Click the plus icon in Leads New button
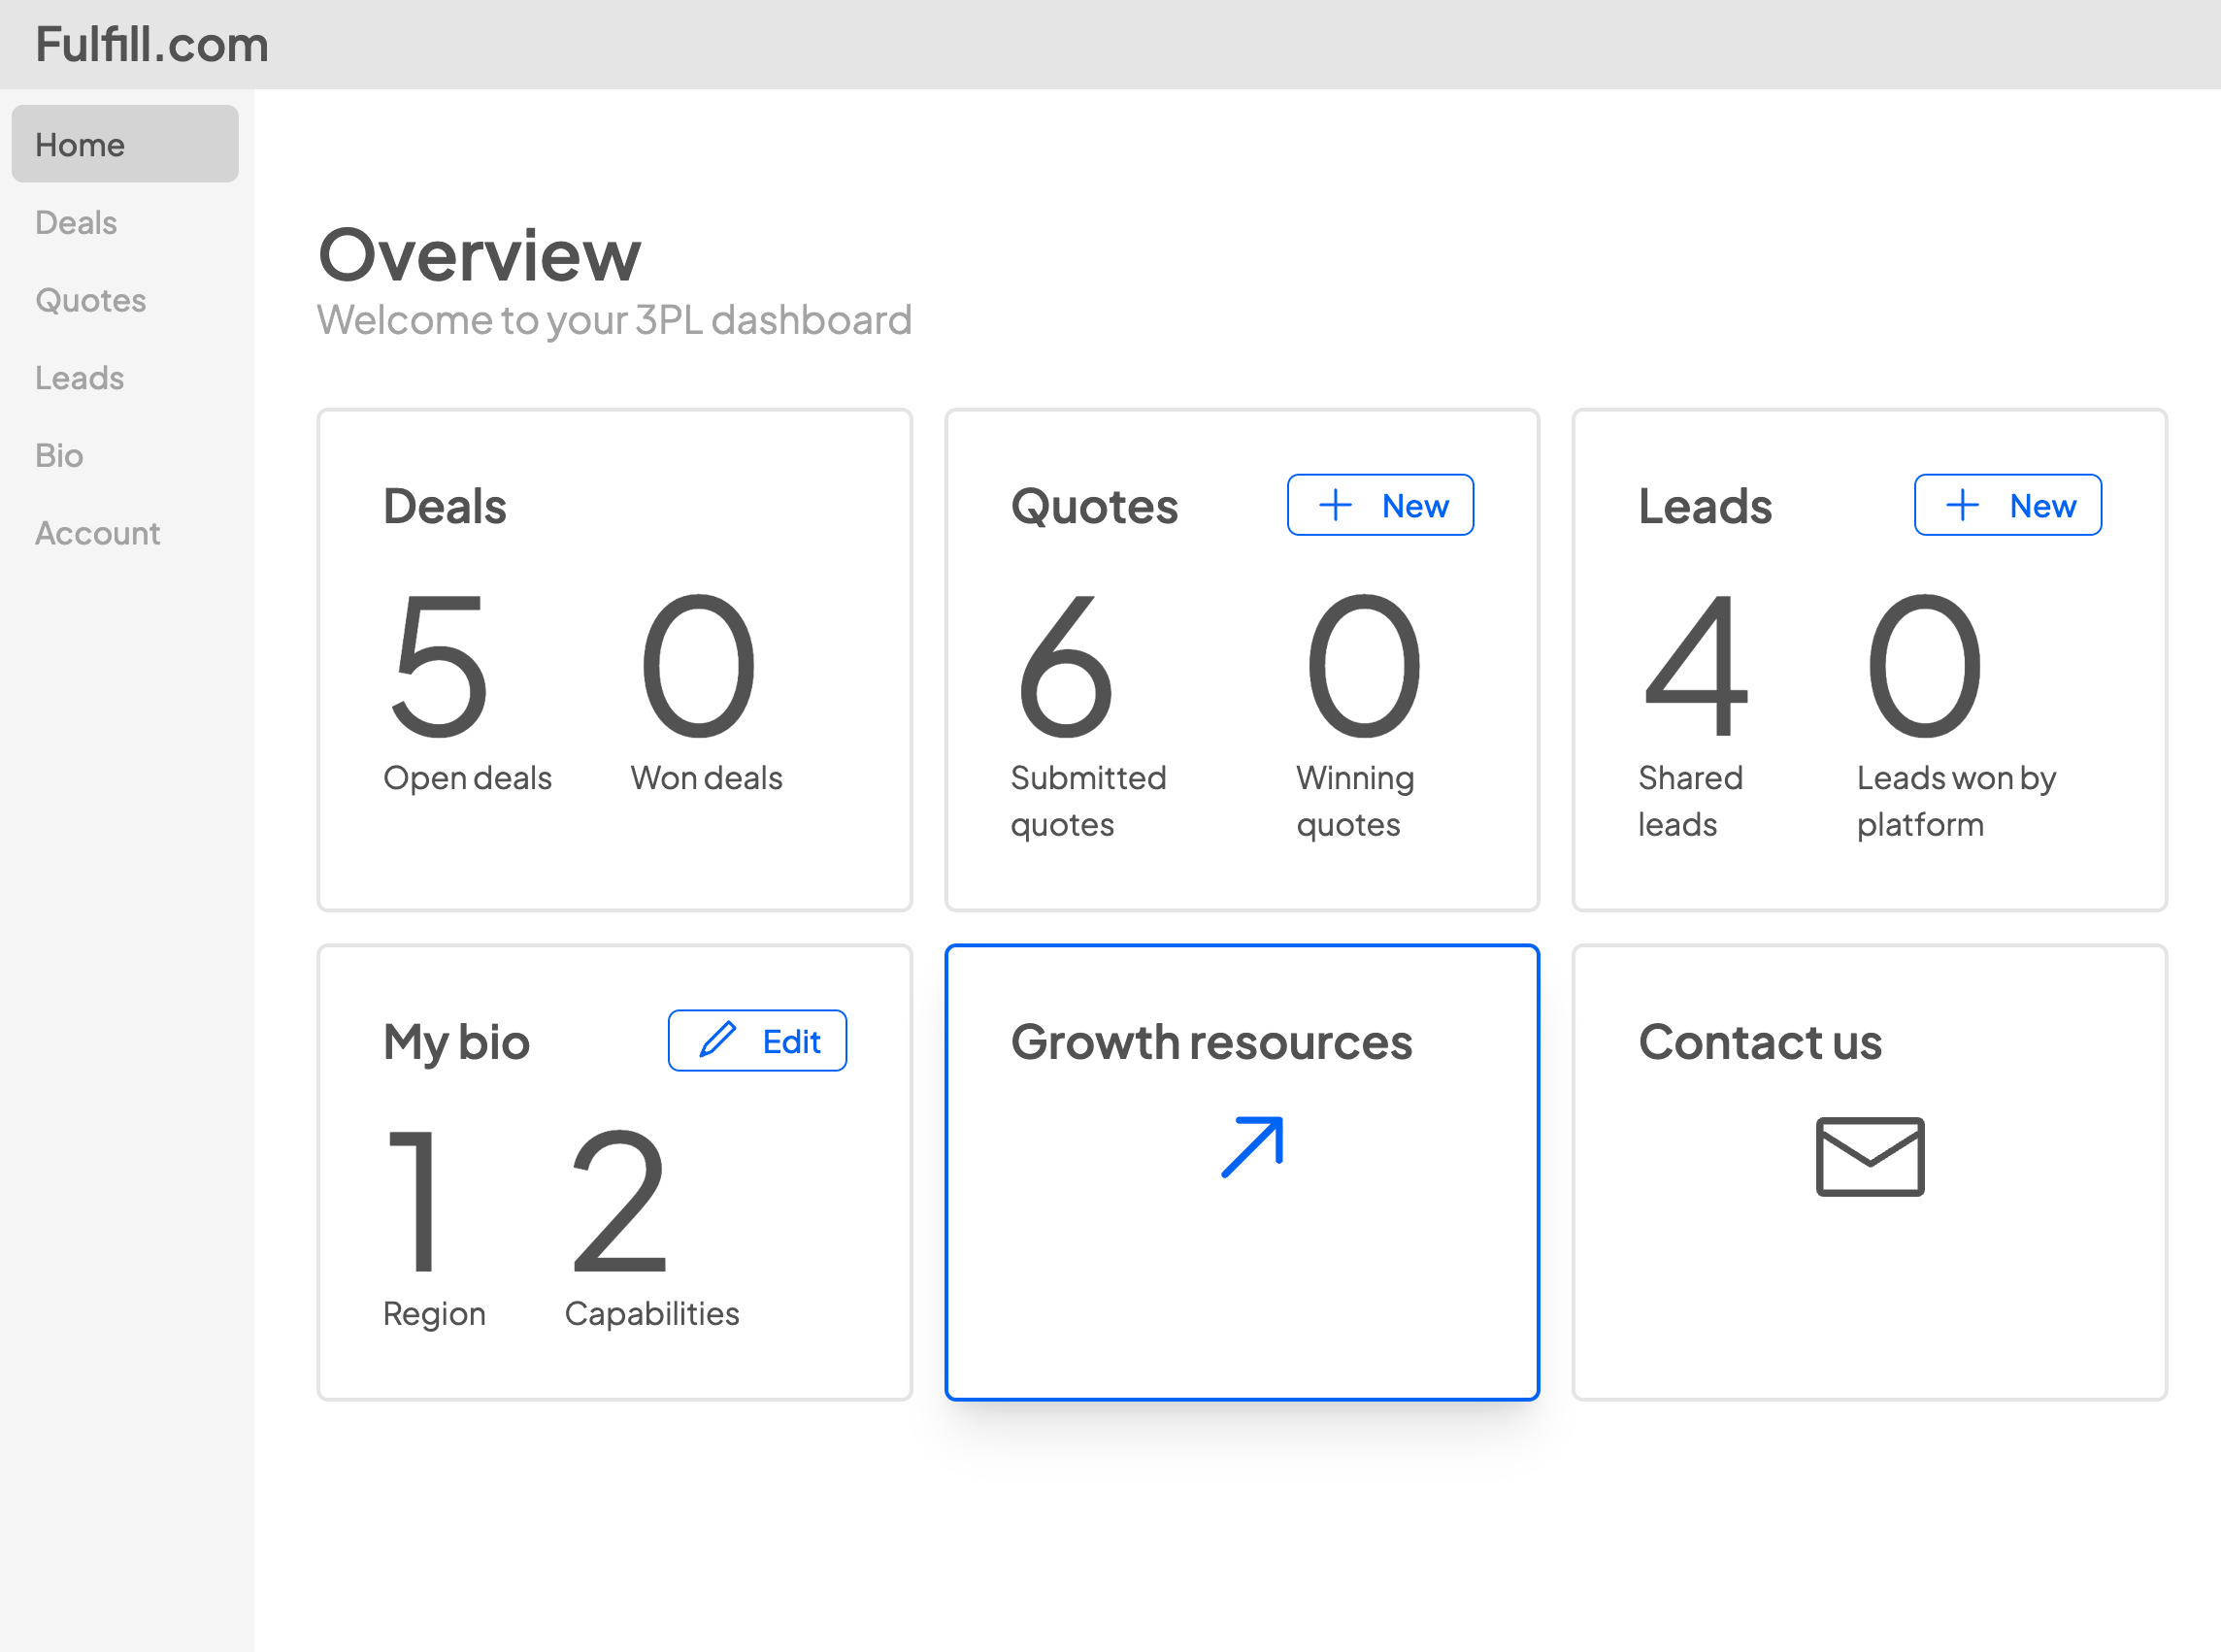The image size is (2221, 1652). point(1962,505)
